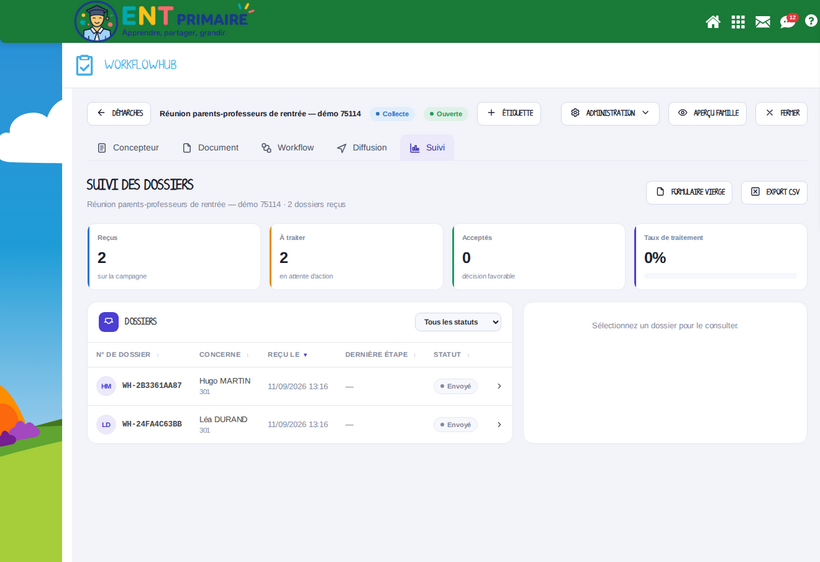Image resolution: width=820 pixels, height=562 pixels.
Task: Go to ENT home via house icon
Action: [x=713, y=22]
